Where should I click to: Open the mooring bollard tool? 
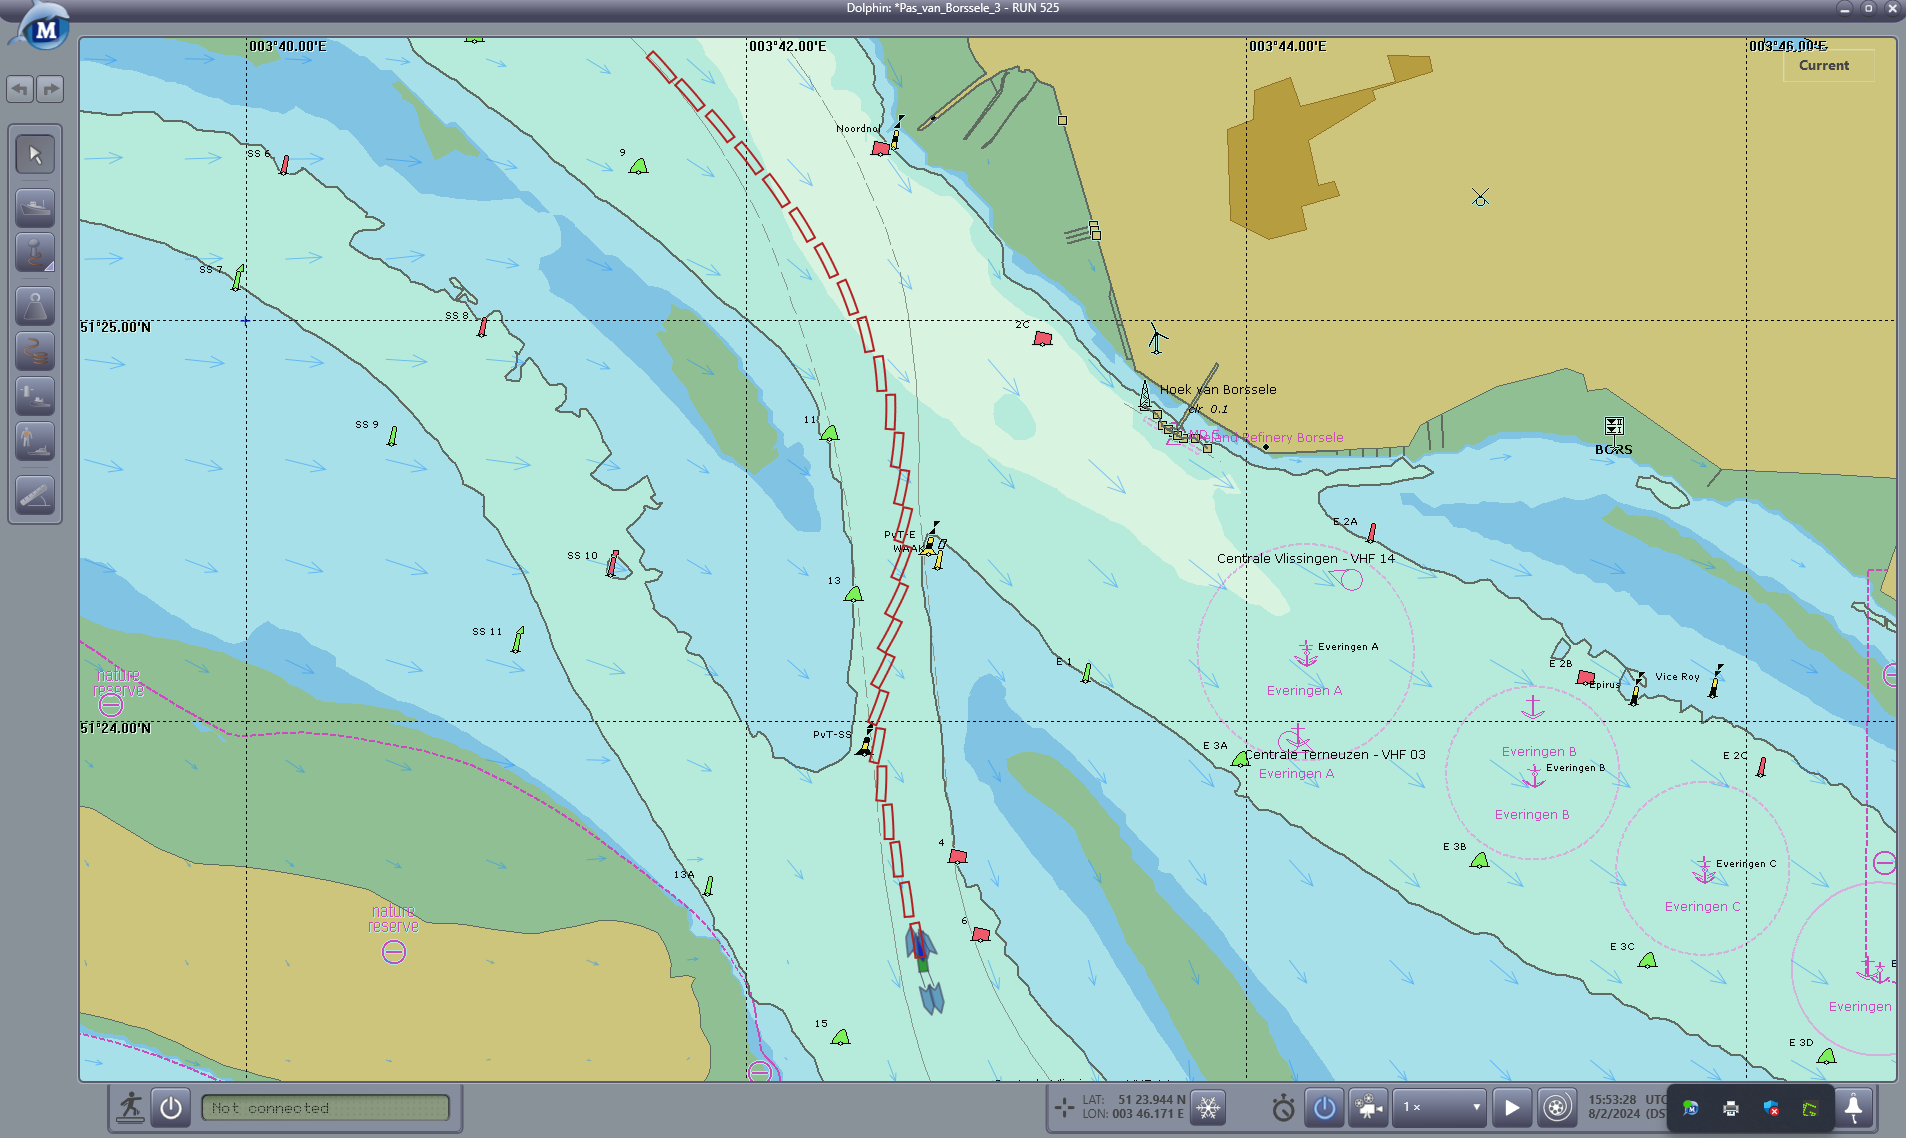35,252
